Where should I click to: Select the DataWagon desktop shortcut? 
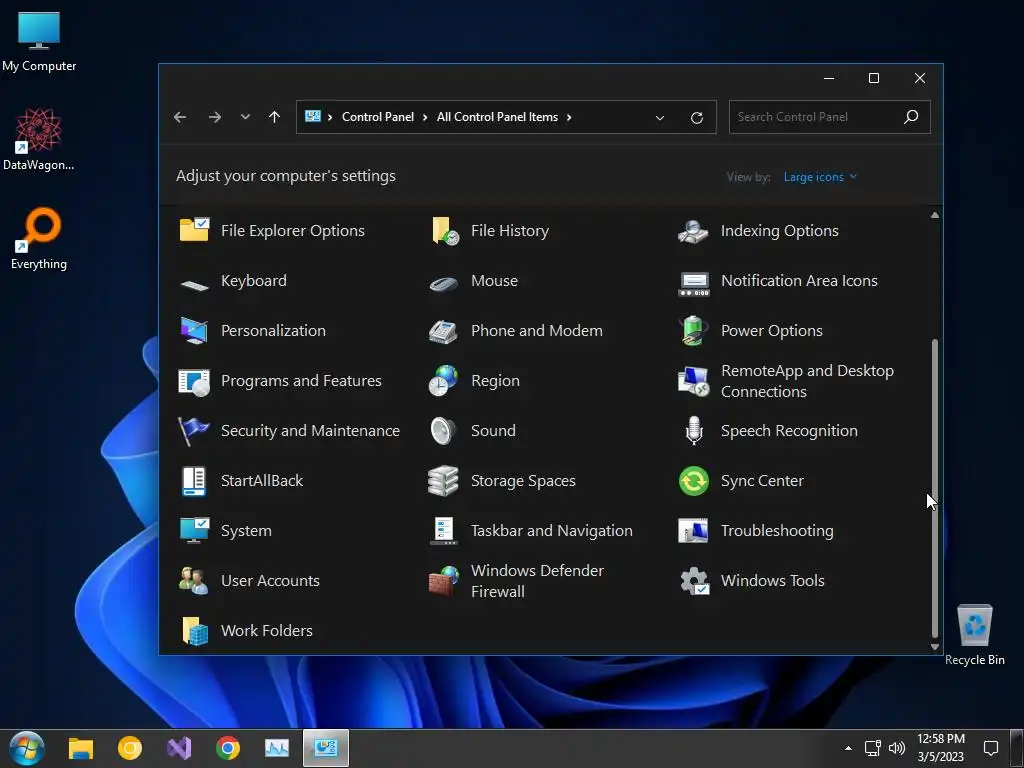point(39,140)
